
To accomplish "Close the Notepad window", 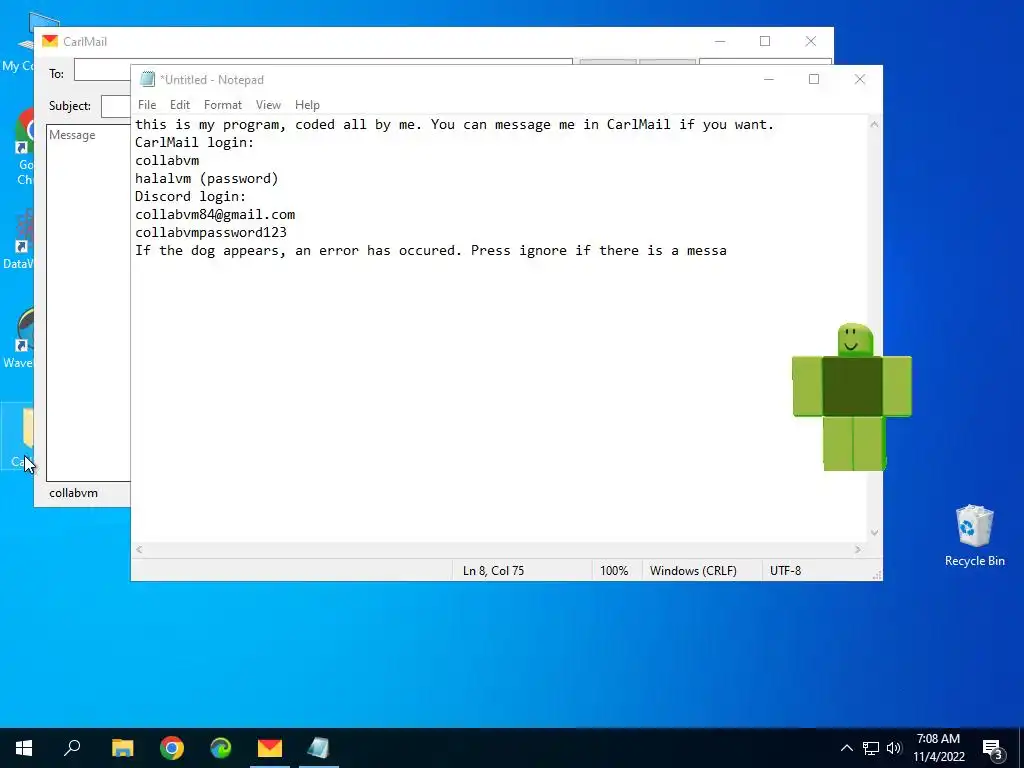I will (859, 79).
